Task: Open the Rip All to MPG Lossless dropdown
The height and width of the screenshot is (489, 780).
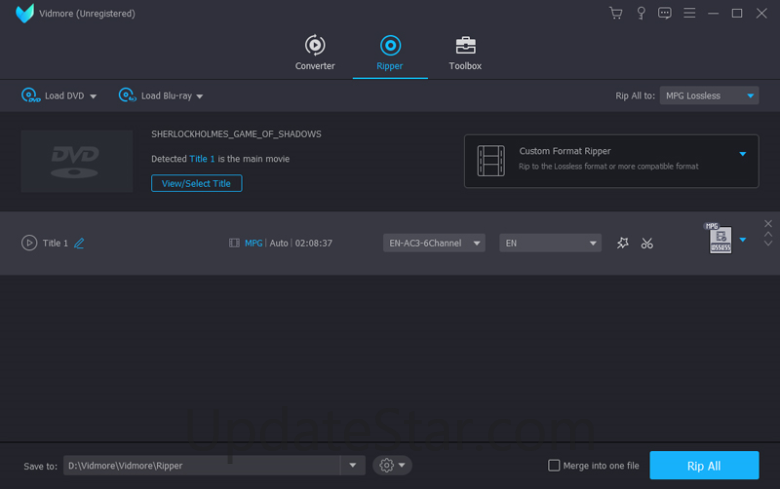Action: point(709,96)
